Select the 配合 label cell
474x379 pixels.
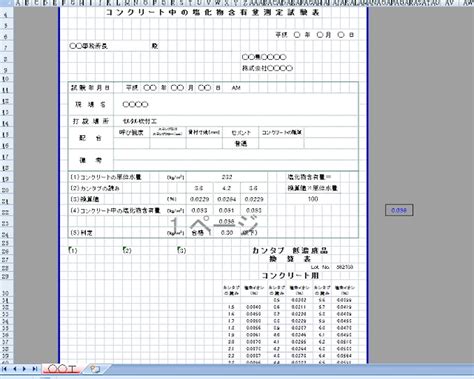click(91, 138)
